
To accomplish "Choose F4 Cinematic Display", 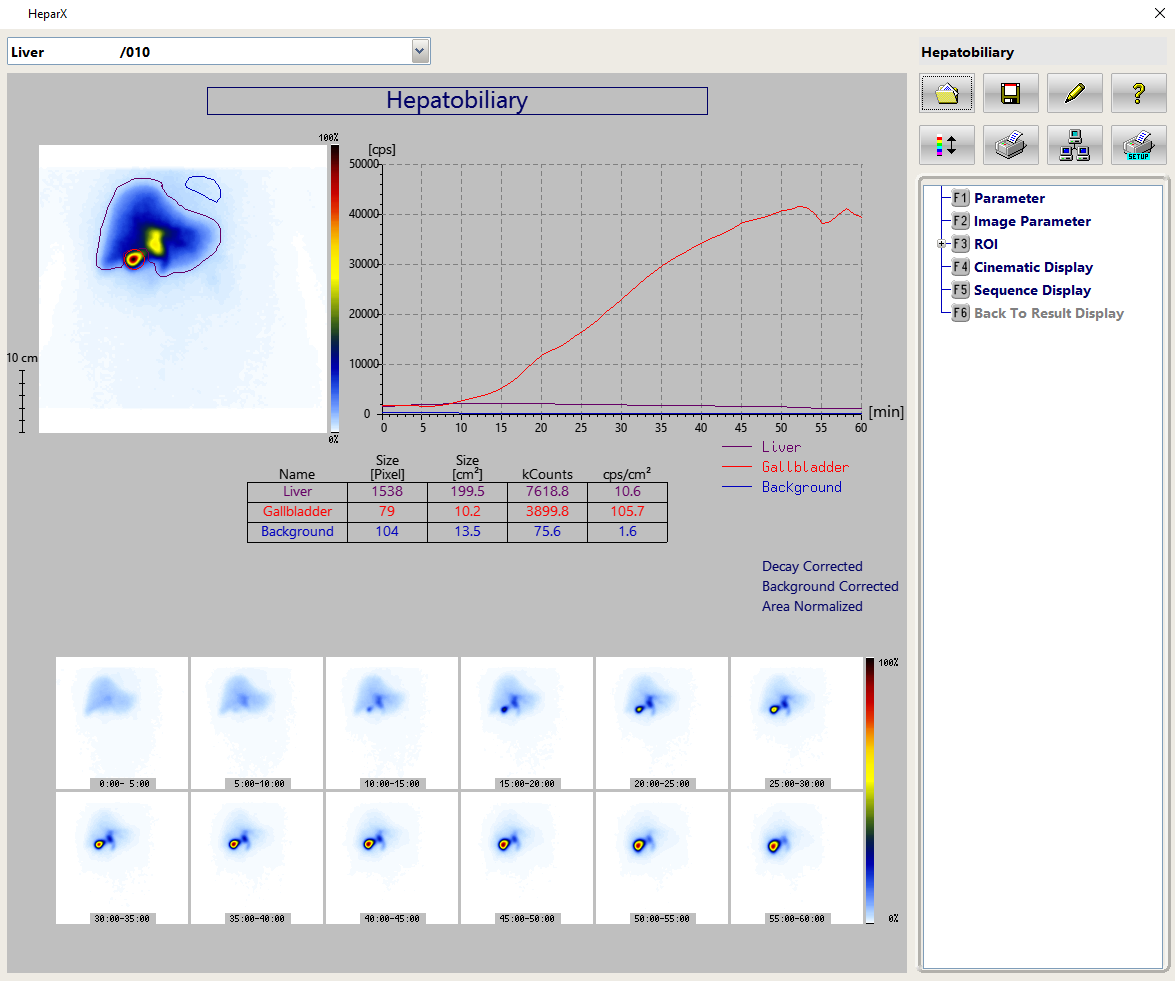I will (x=1033, y=267).
